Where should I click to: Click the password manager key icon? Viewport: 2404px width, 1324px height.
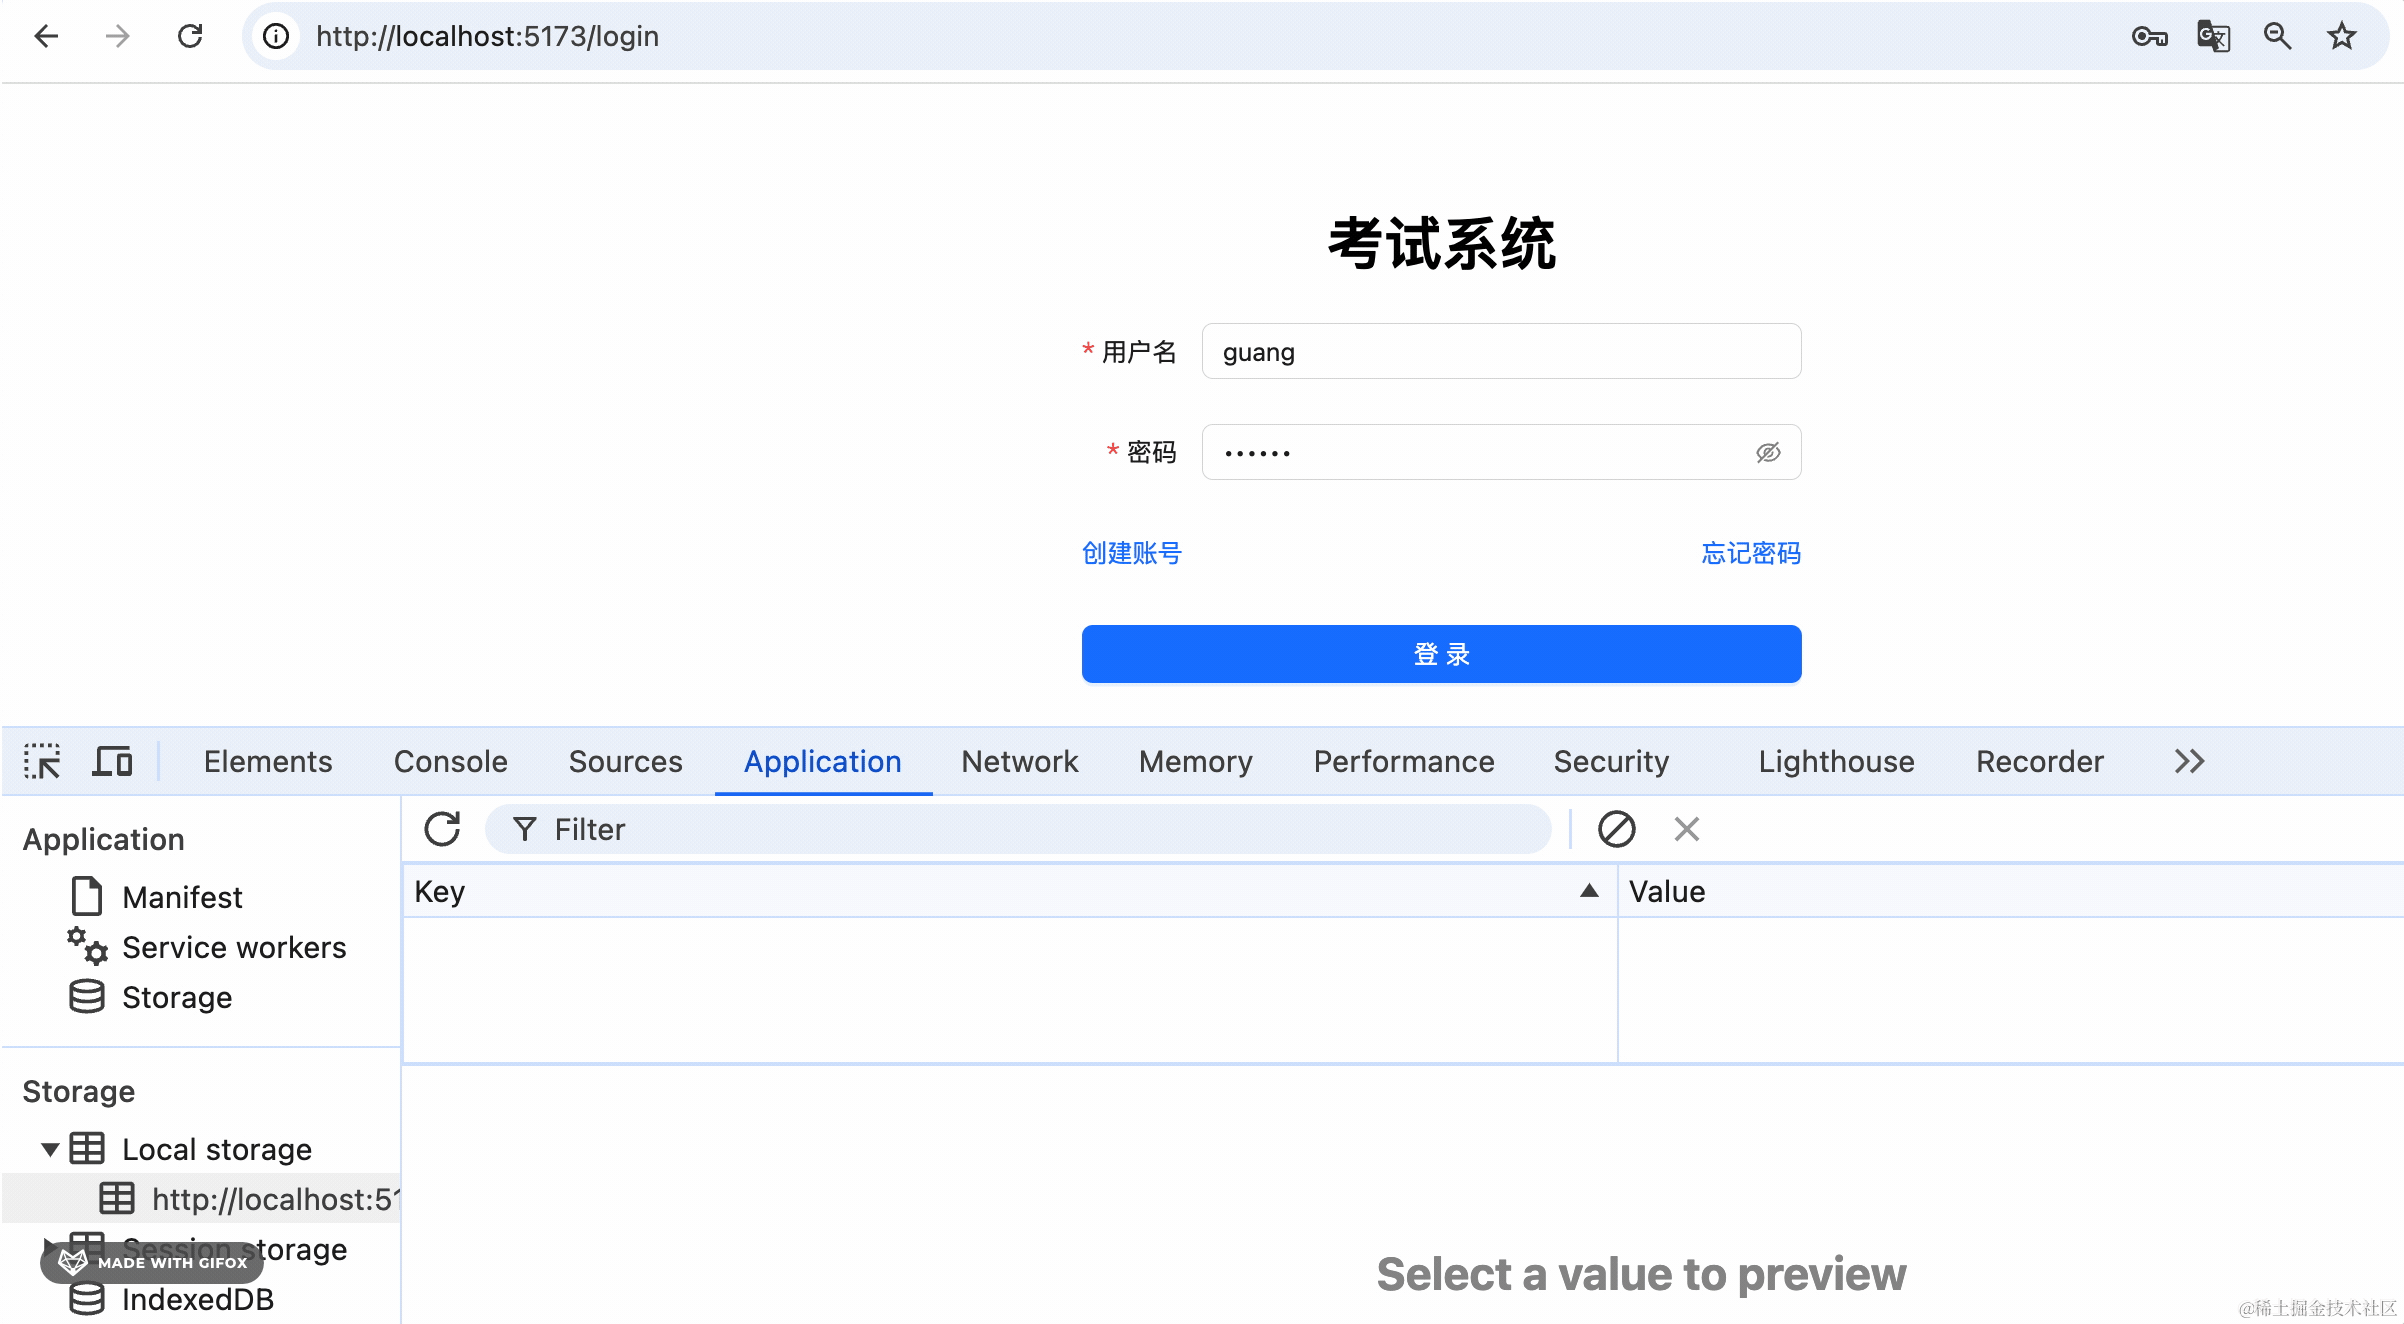pyautogui.click(x=2149, y=37)
